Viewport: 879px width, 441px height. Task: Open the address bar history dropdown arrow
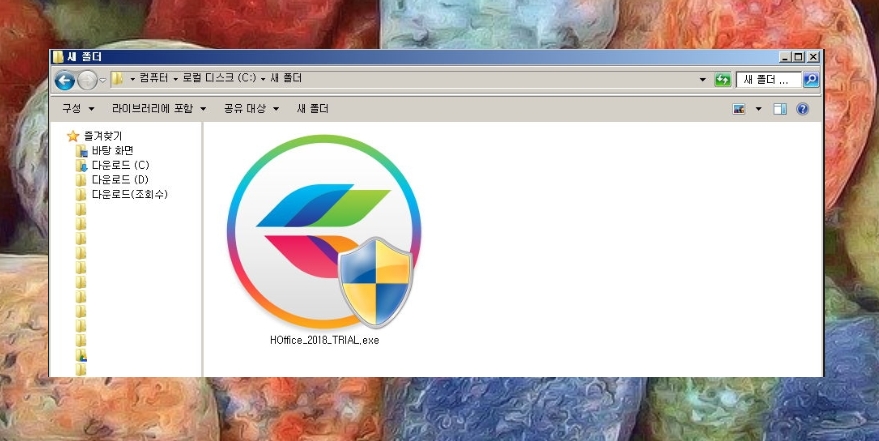(x=702, y=80)
